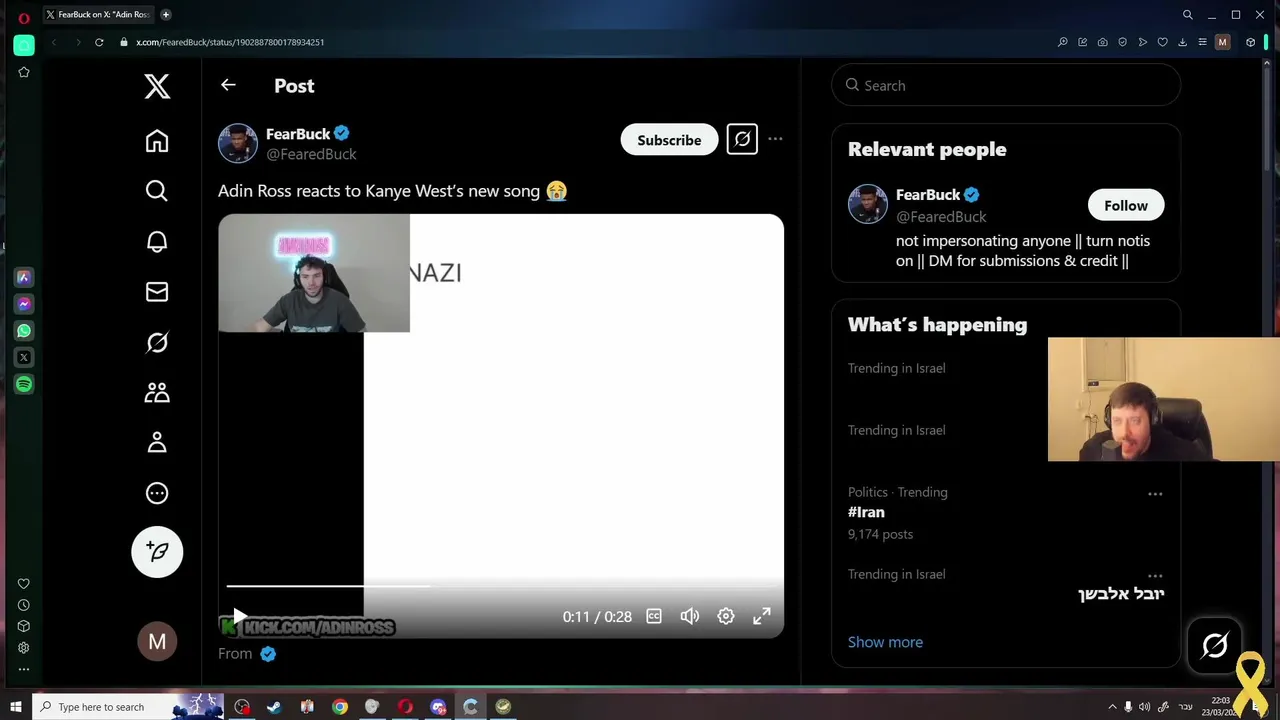This screenshot has height=720, width=1280.
Task: Open Grok icon in X sidebar
Action: coord(157,343)
